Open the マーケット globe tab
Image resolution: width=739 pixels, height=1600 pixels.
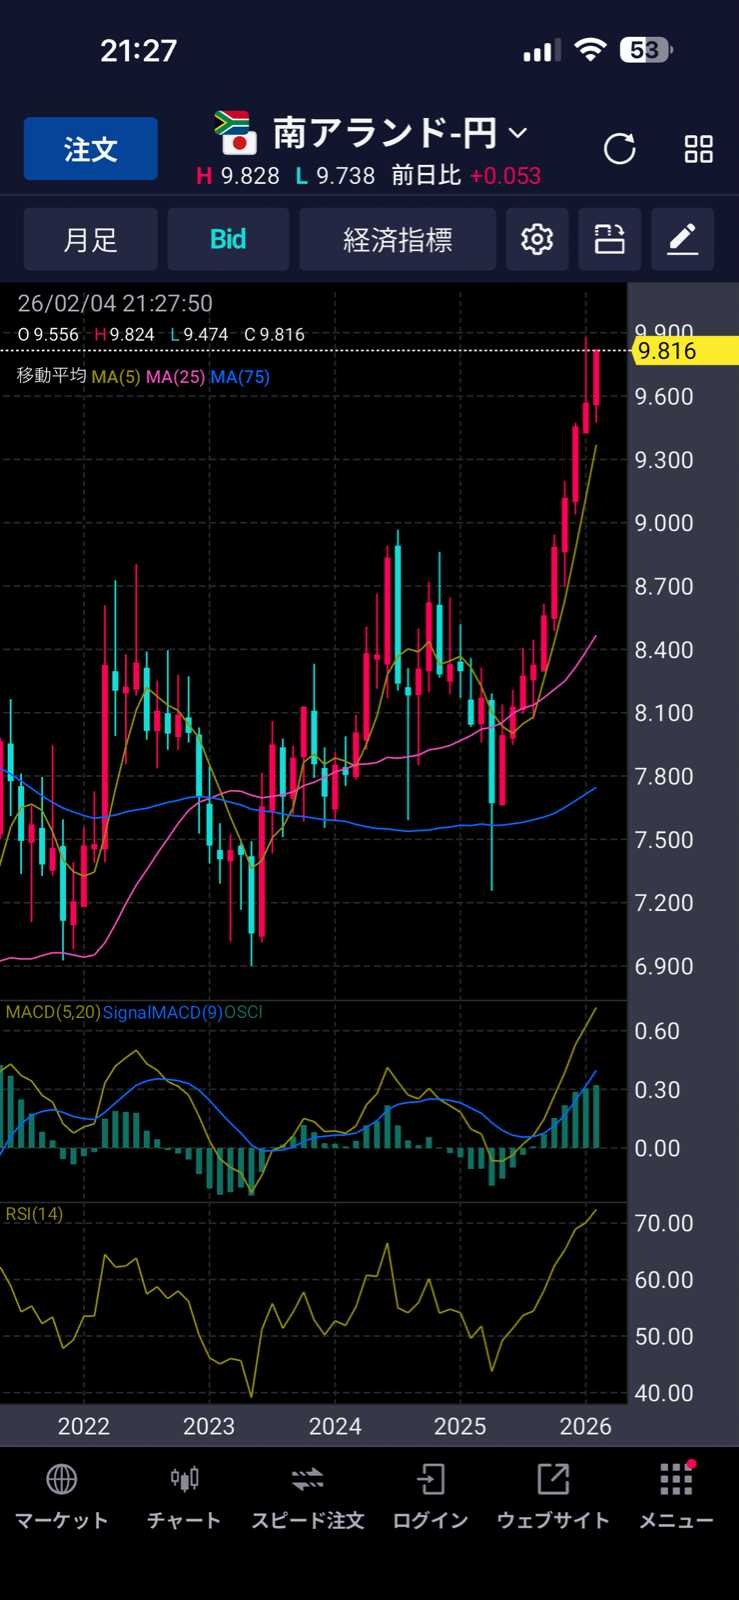(62, 1496)
